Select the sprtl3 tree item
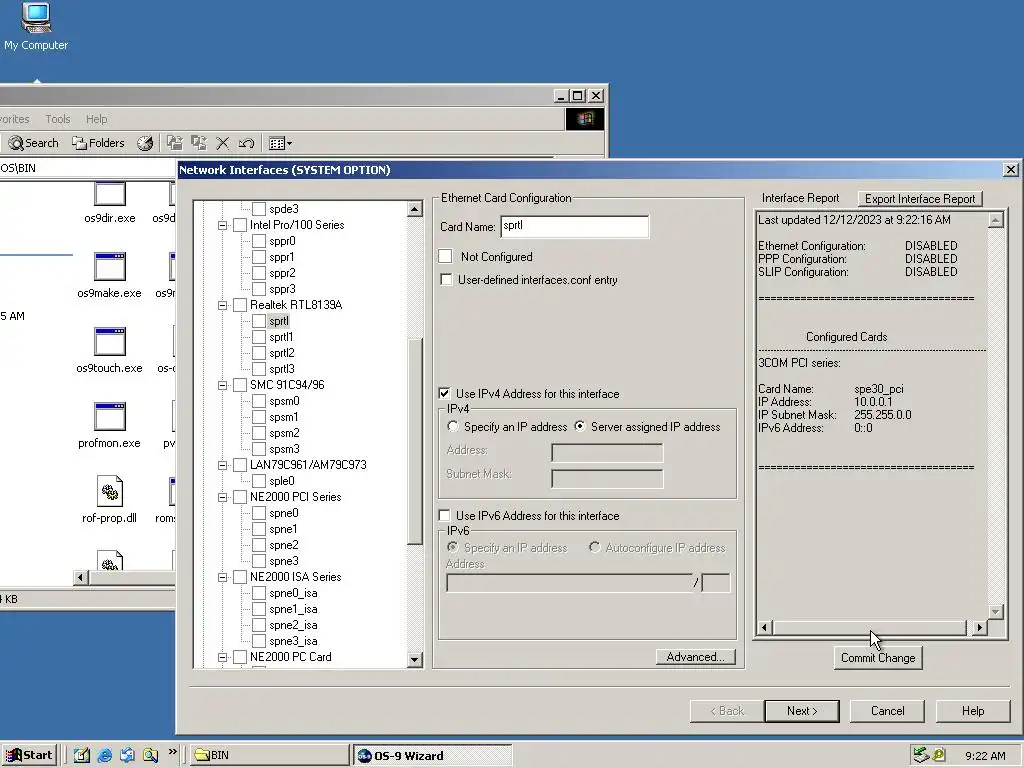Image resolution: width=1024 pixels, height=768 pixels. pyautogui.click(x=281, y=369)
